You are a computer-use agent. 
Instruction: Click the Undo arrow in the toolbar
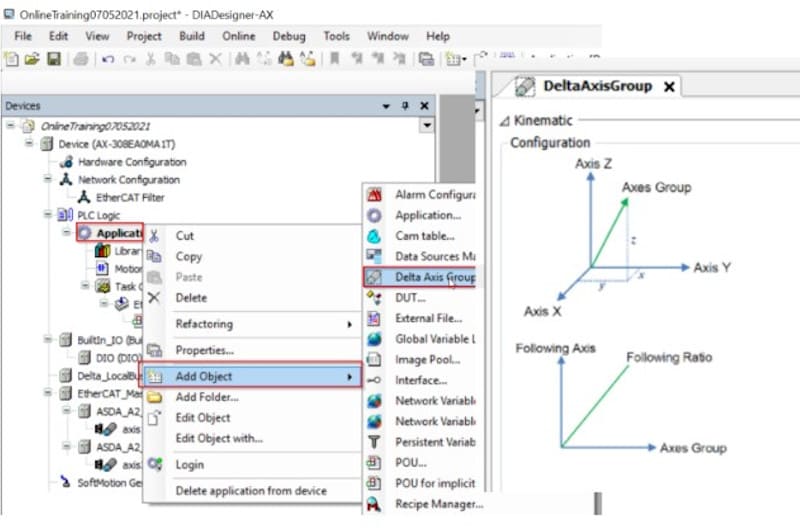pos(107,60)
